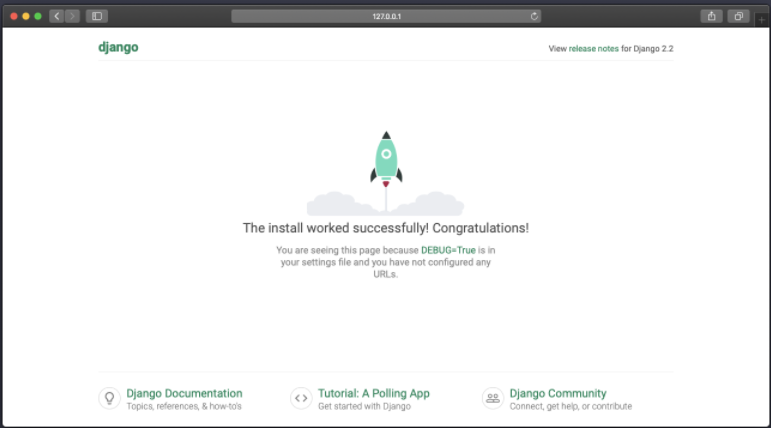This screenshot has height=428, width=771.
Task: Click the green fullscreen button
Action: (38, 16)
